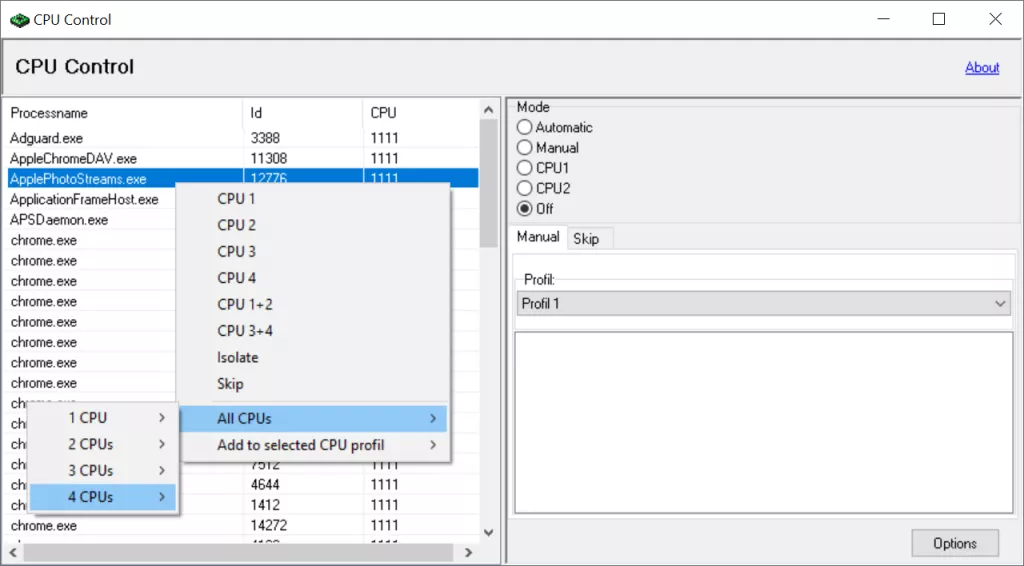The height and width of the screenshot is (566, 1024).
Task: Click the process list scroll up arrow
Action: (x=488, y=110)
